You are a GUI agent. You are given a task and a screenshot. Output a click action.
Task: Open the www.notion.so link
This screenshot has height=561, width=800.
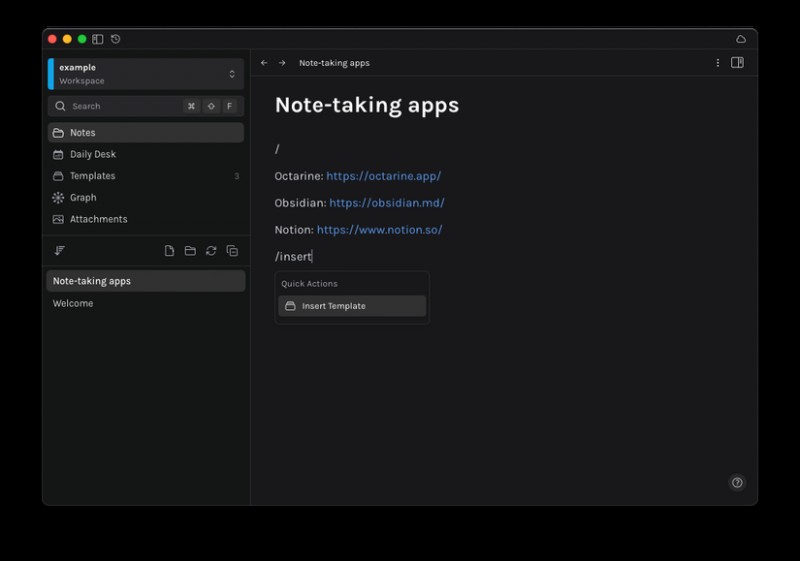[x=380, y=230]
